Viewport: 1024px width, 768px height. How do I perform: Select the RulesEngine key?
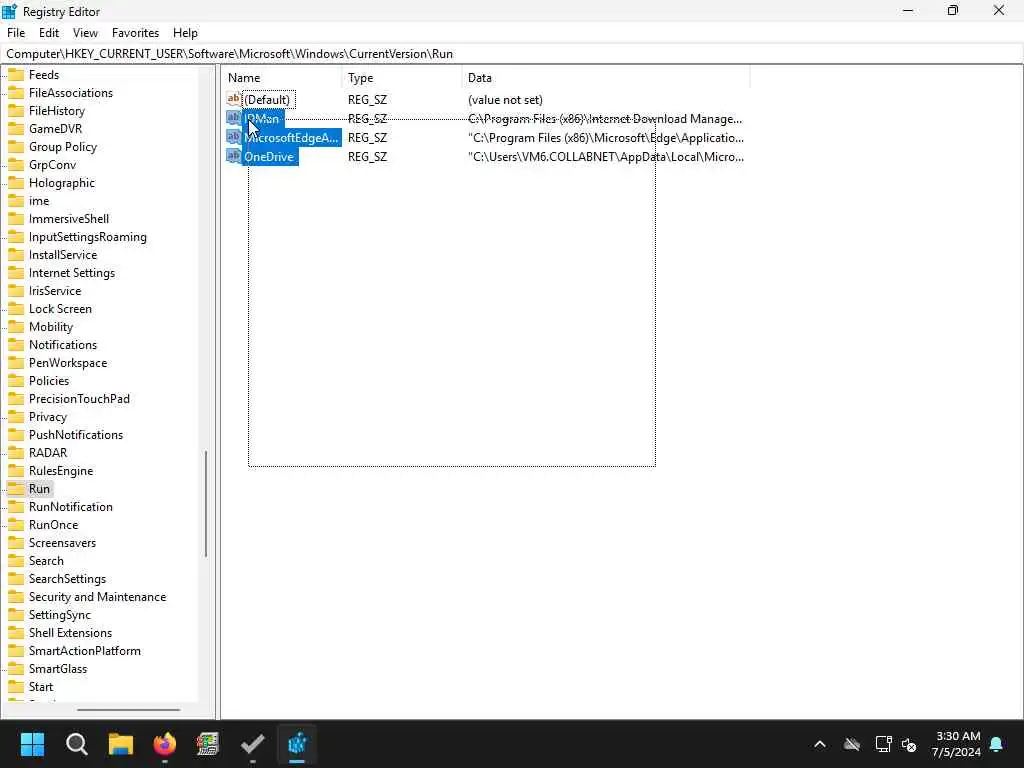tap(61, 471)
